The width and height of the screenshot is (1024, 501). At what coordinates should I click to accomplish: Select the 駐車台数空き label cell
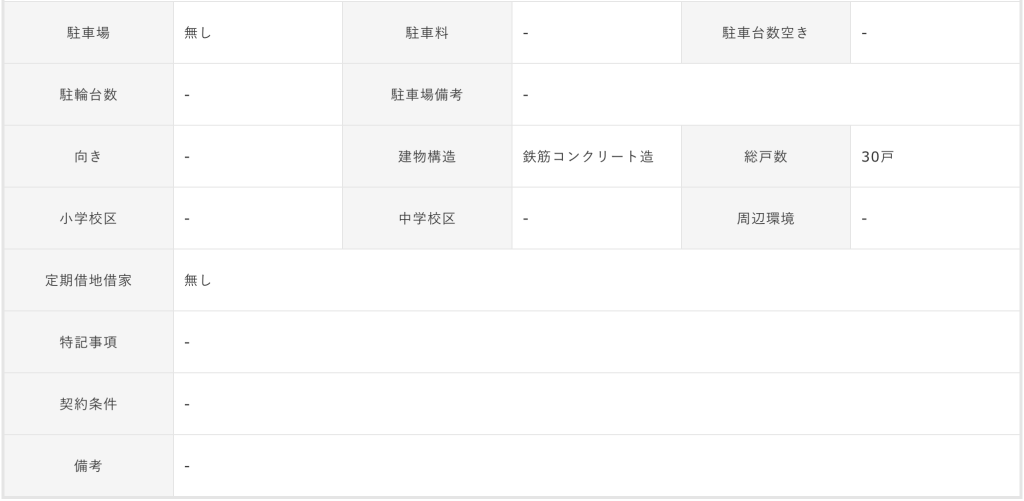pyautogui.click(x=766, y=33)
